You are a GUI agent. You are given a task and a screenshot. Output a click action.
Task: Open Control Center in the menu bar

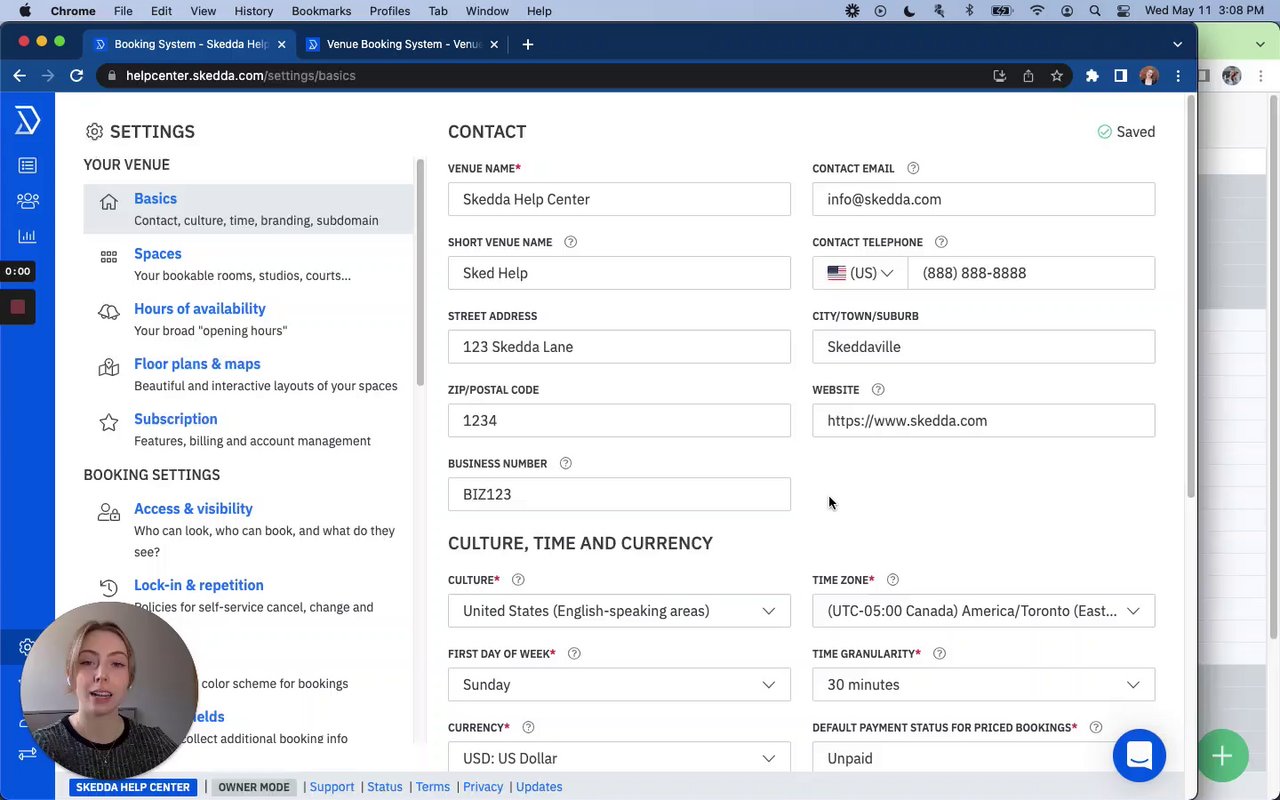click(1124, 11)
